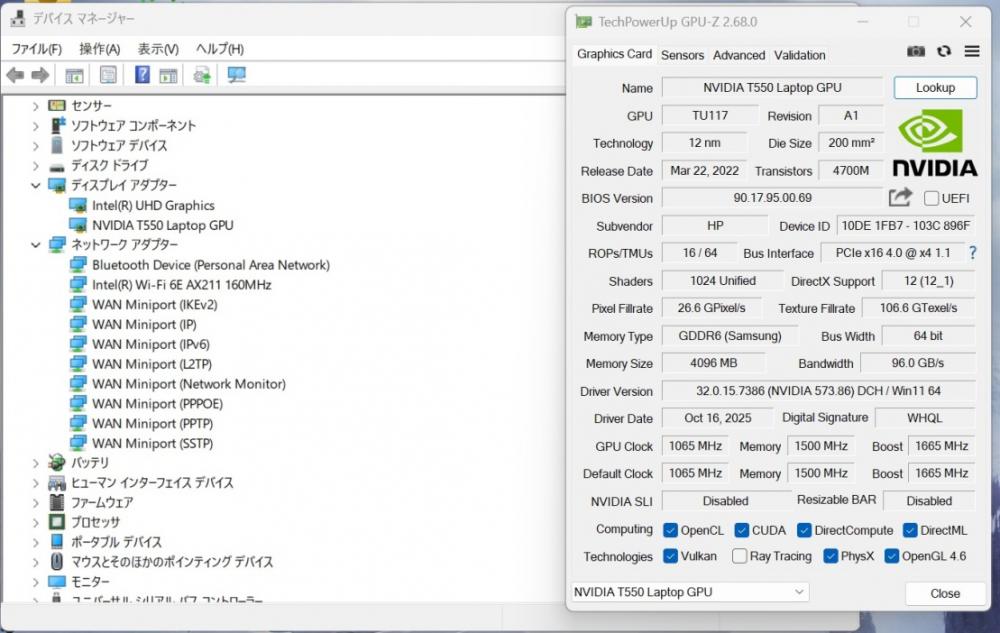Click the Driver Version text field
This screenshot has width=1000, height=633.
point(818,391)
